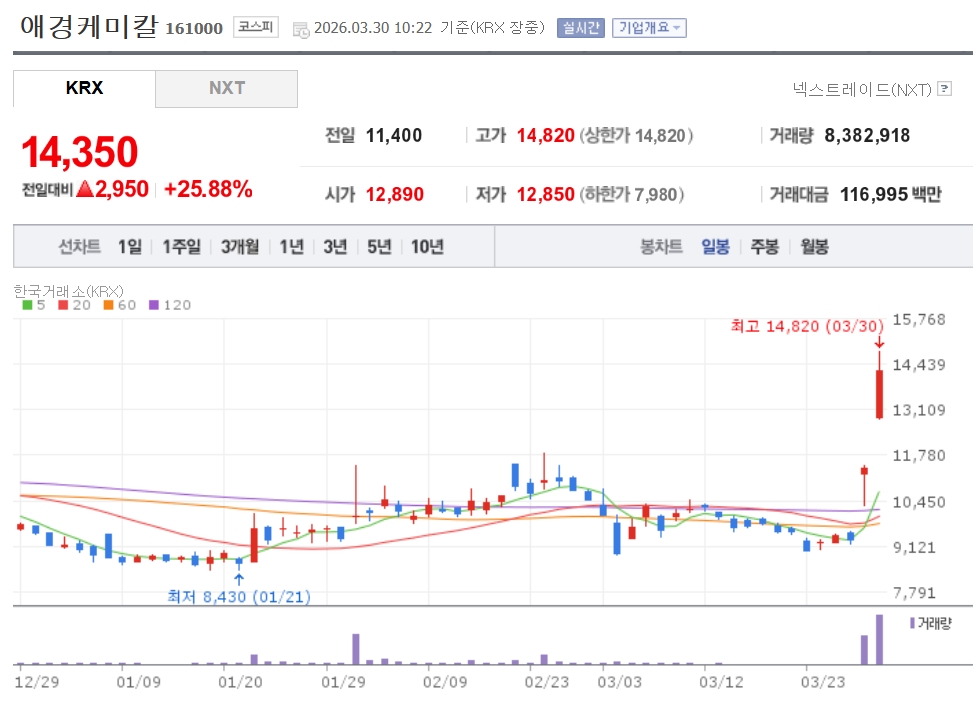Screen dimensions: 973x712
Task: Click the green 5-day moving average legend swatch
Action: [27, 305]
